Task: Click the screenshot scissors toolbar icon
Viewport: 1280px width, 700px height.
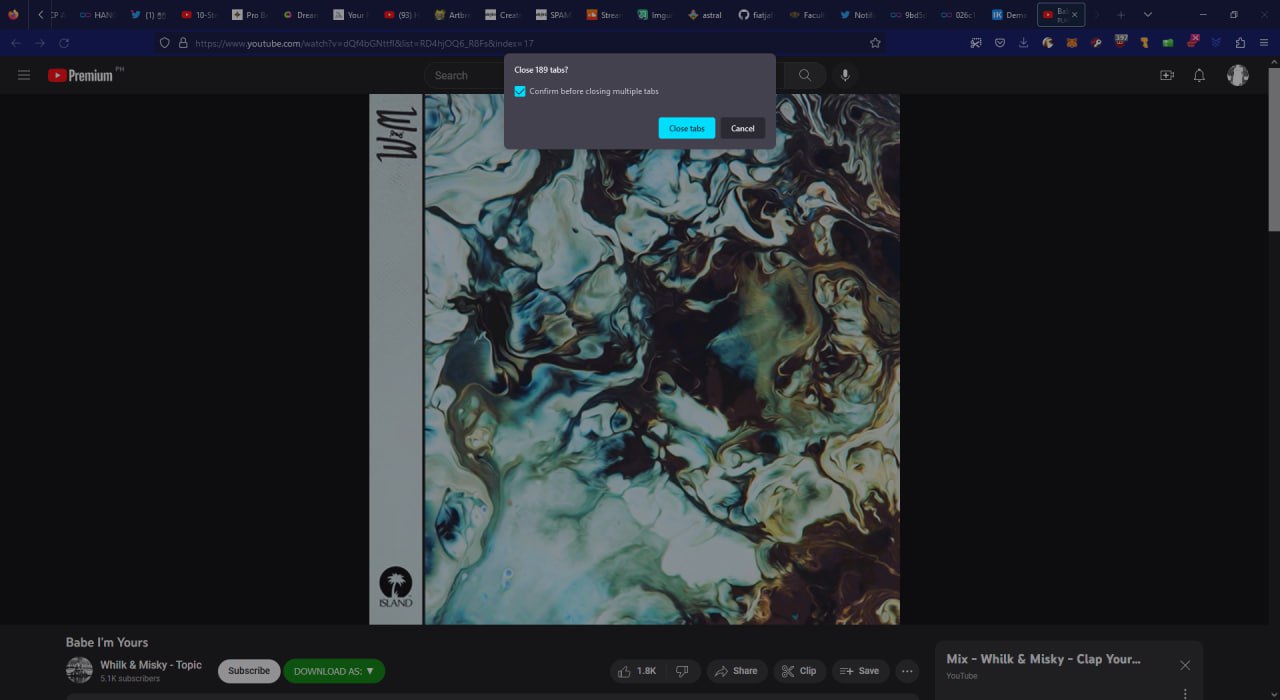Action: [x=975, y=43]
